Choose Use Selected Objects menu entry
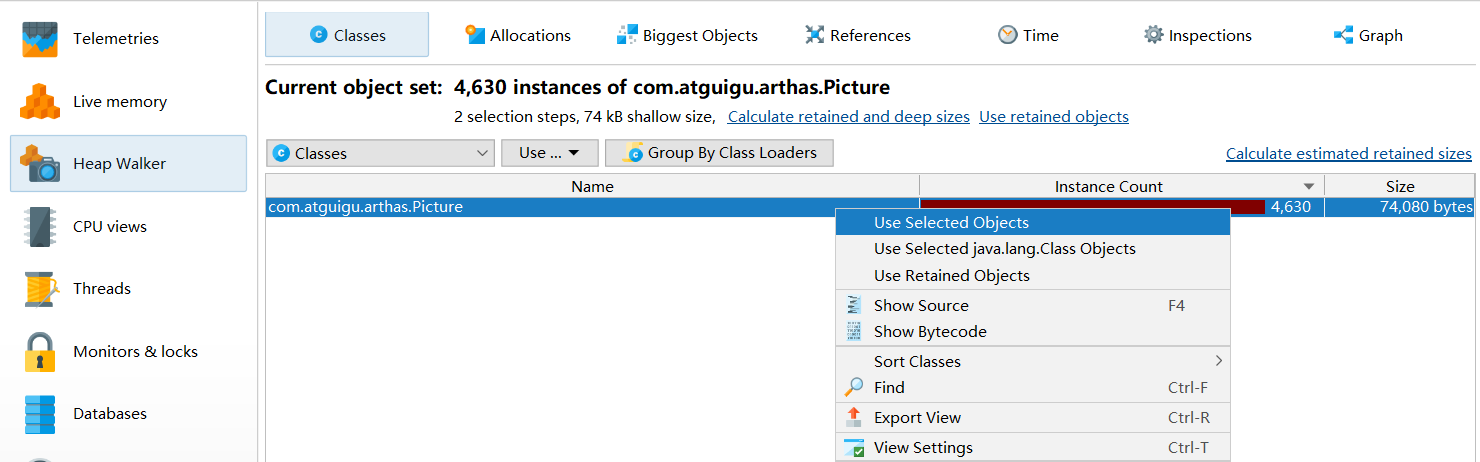This screenshot has height=462, width=1480. [951, 223]
